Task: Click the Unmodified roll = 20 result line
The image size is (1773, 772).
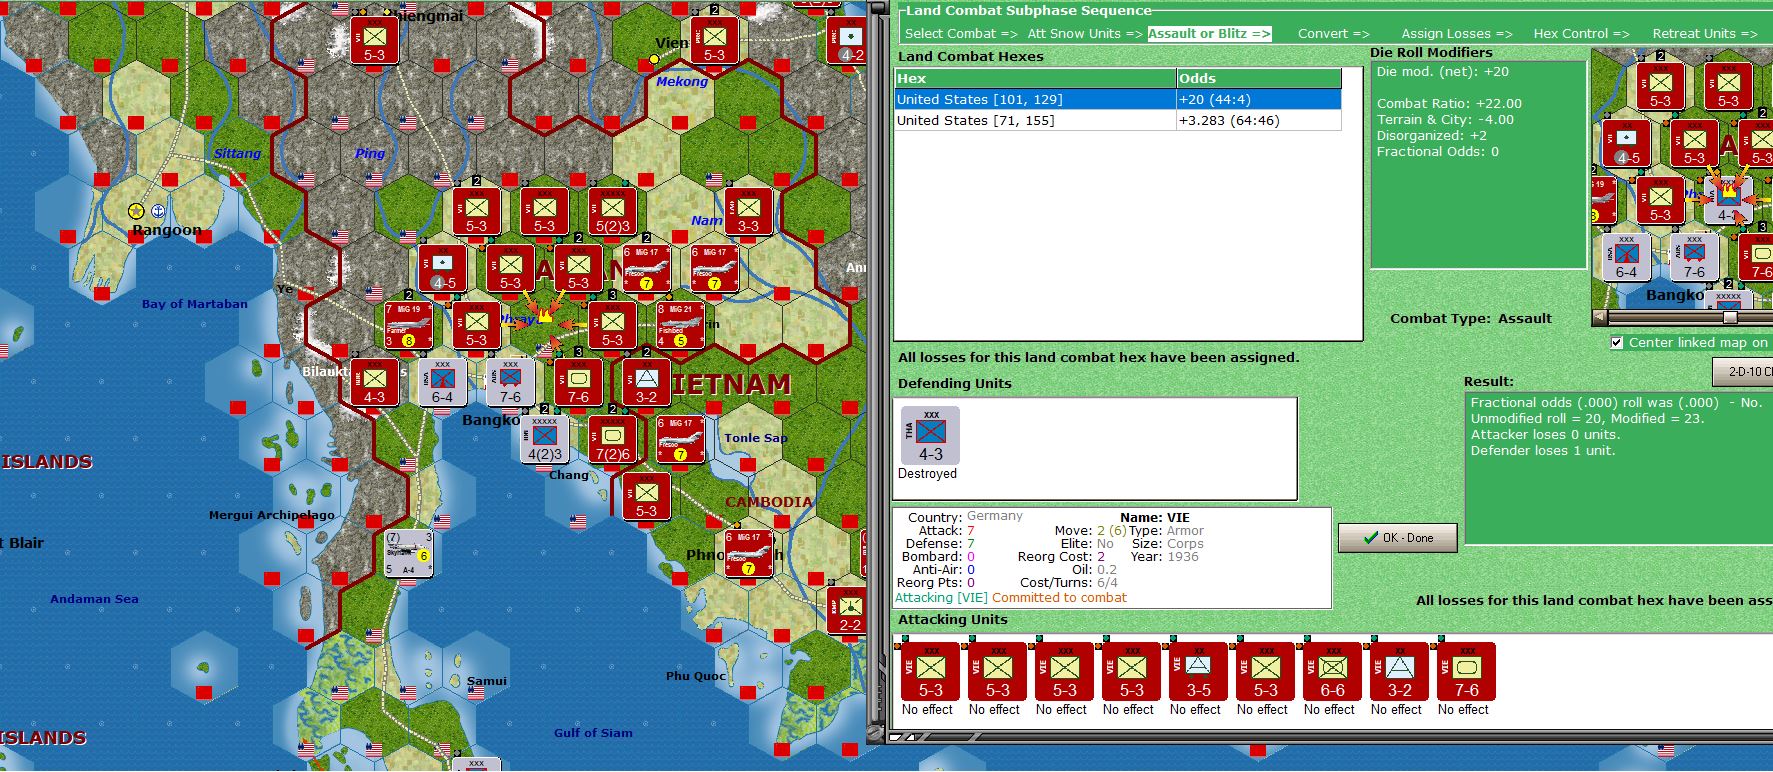Action: click(x=1587, y=419)
